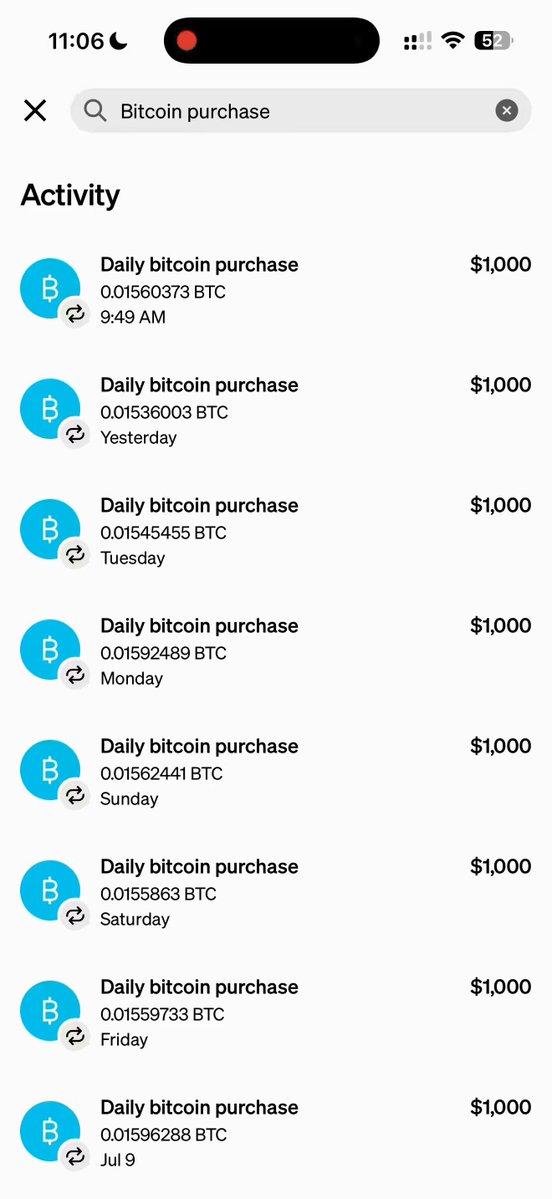Screen dimensions: 552x1199
Task: Tap the recurring badge on Monday's purchase
Action: pos(74,675)
